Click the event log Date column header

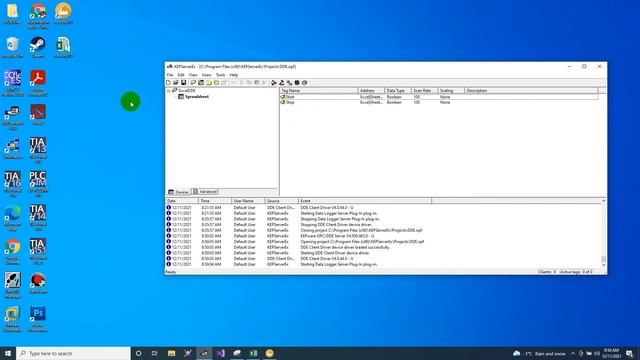[182, 201]
